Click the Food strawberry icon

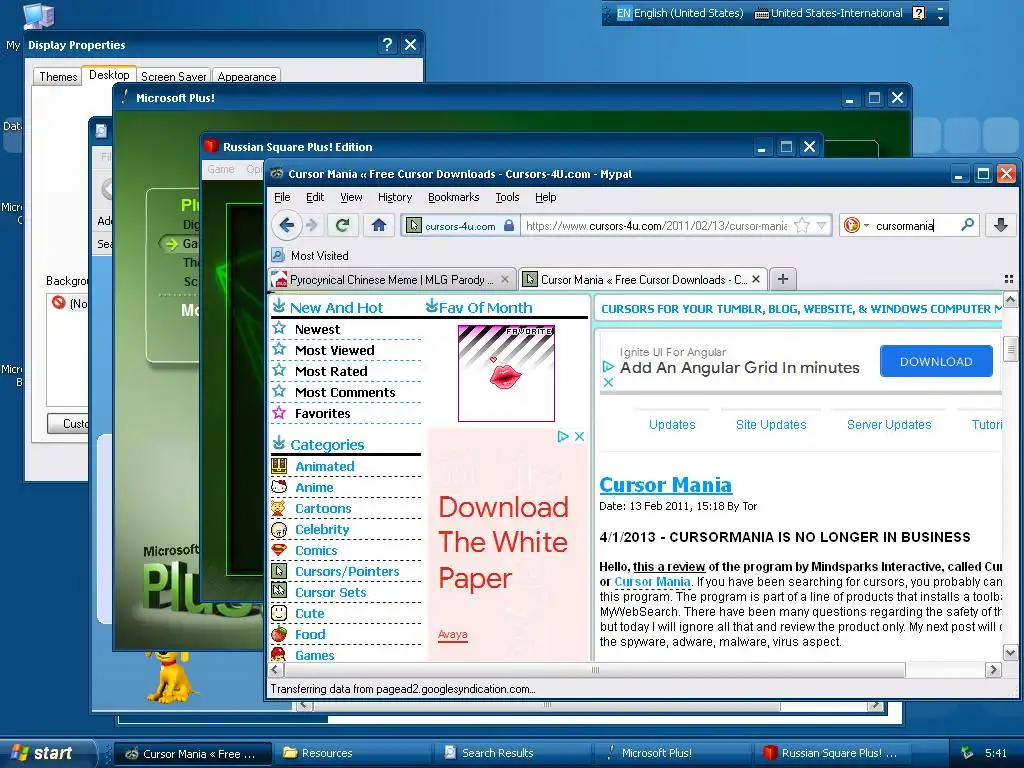(279, 633)
